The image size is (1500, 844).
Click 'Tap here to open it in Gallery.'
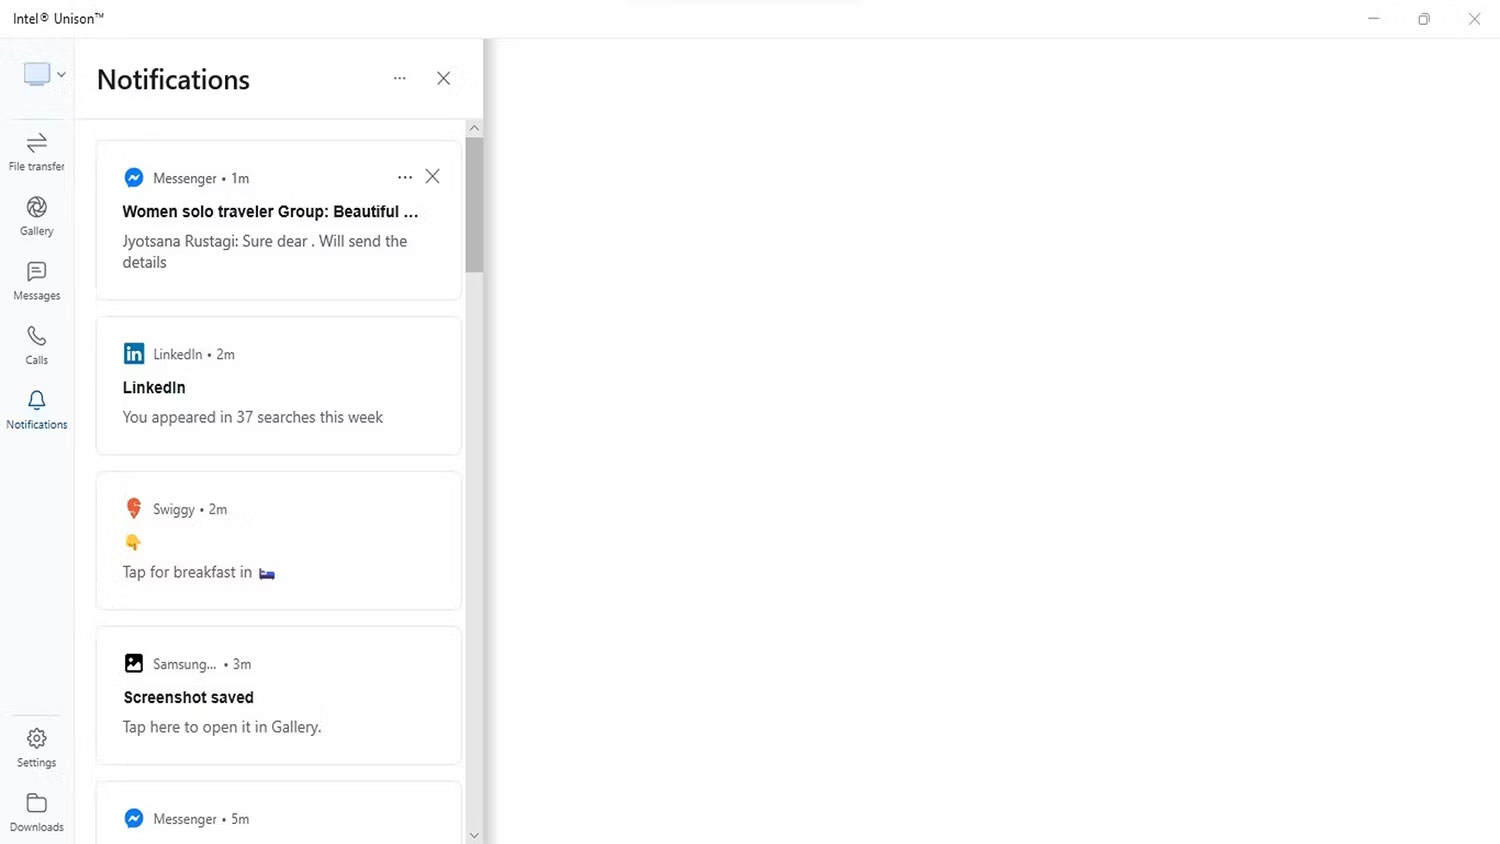point(222,728)
